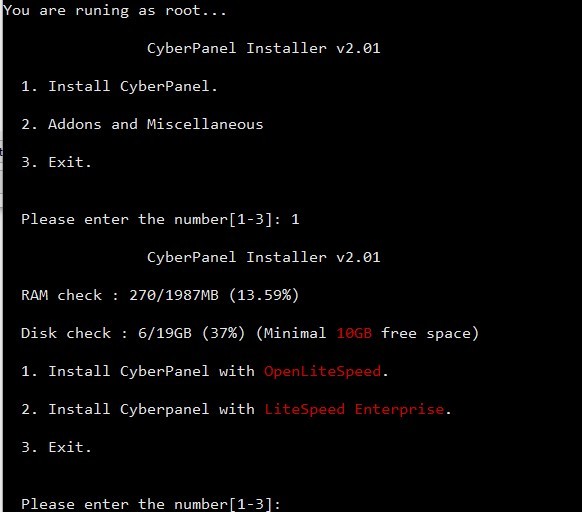This screenshot has height=512, width=582.
Task: Click the first CyberPanel Installer v2.01 heading
Action: coord(264,48)
